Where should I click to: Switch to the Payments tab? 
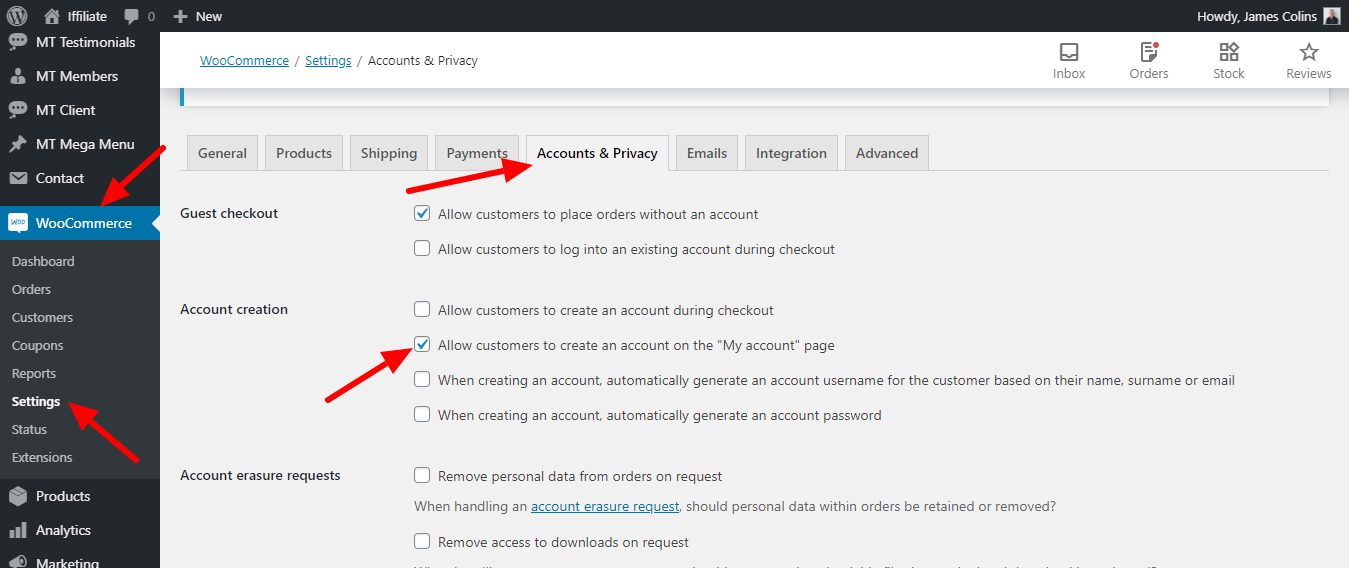coord(477,153)
